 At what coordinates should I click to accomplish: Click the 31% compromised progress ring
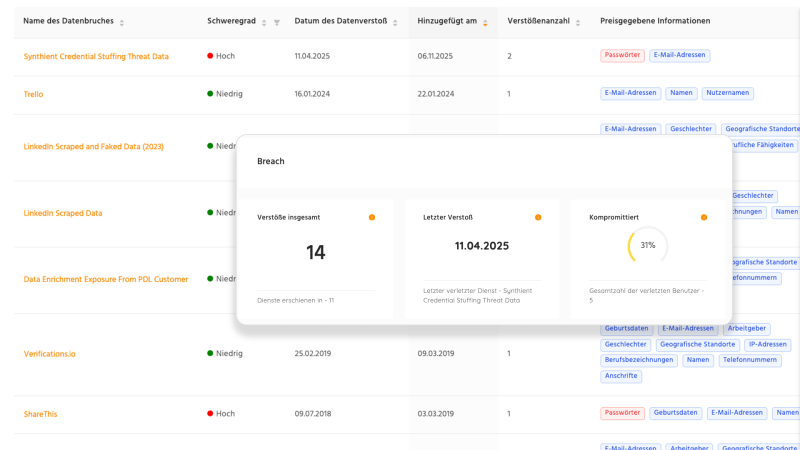pos(647,245)
